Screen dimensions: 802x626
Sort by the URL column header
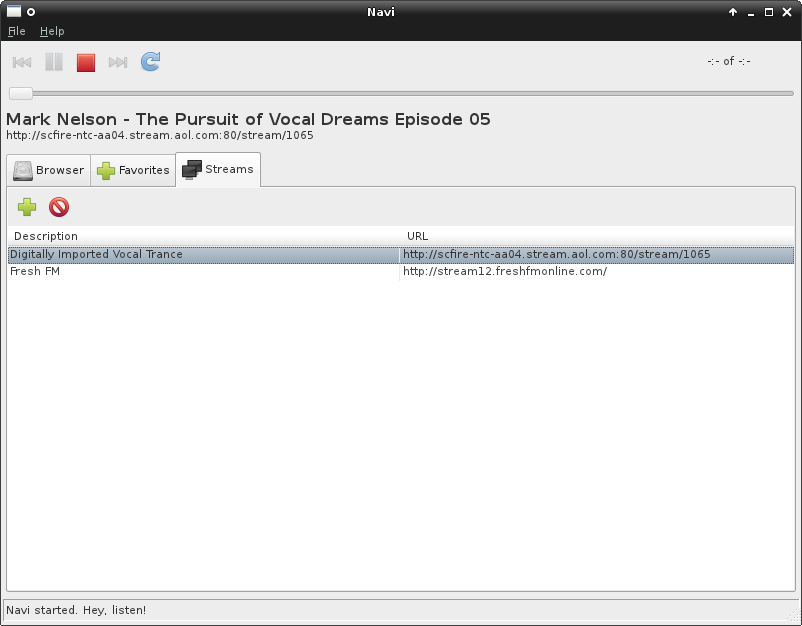point(597,236)
